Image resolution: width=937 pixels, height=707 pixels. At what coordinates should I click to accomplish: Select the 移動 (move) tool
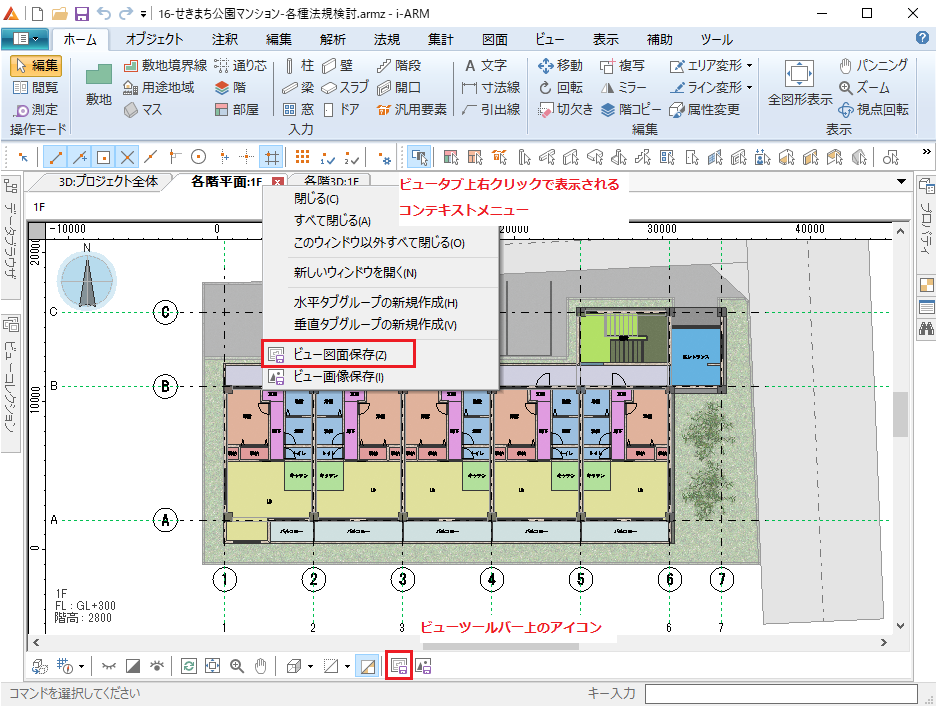click(x=560, y=66)
